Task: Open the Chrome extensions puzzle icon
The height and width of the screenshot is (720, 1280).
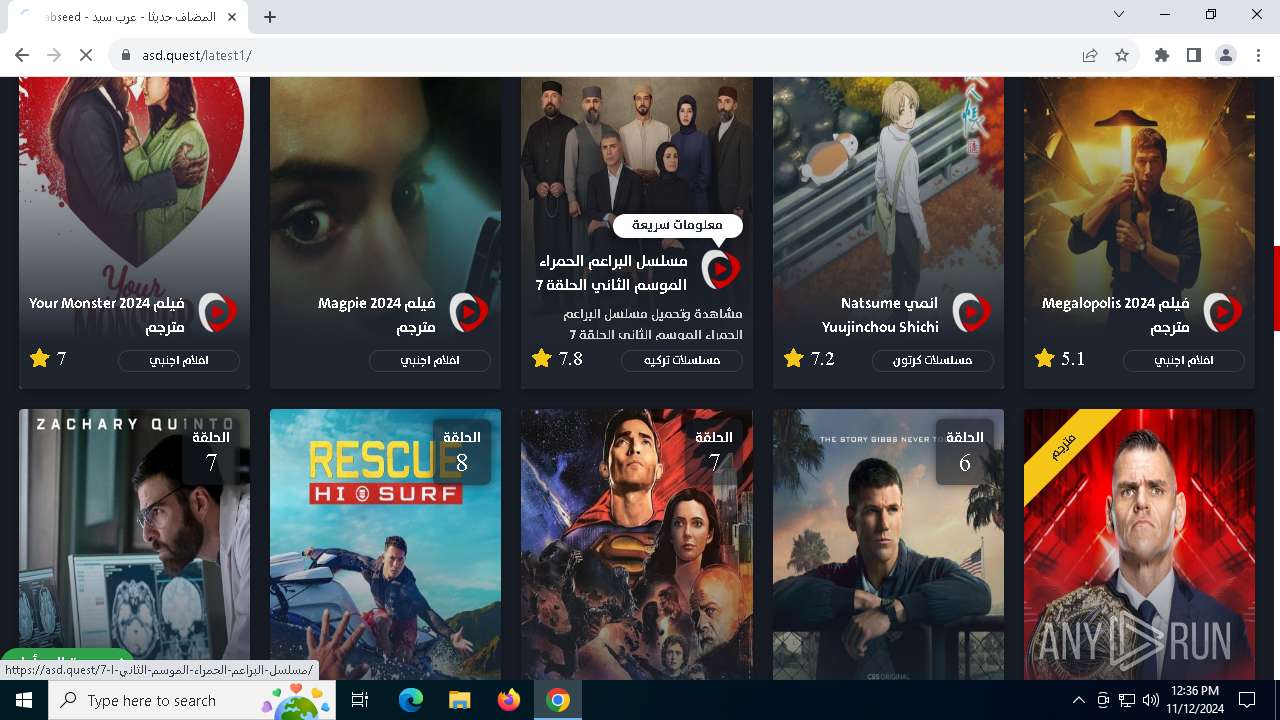Action: pos(1162,55)
